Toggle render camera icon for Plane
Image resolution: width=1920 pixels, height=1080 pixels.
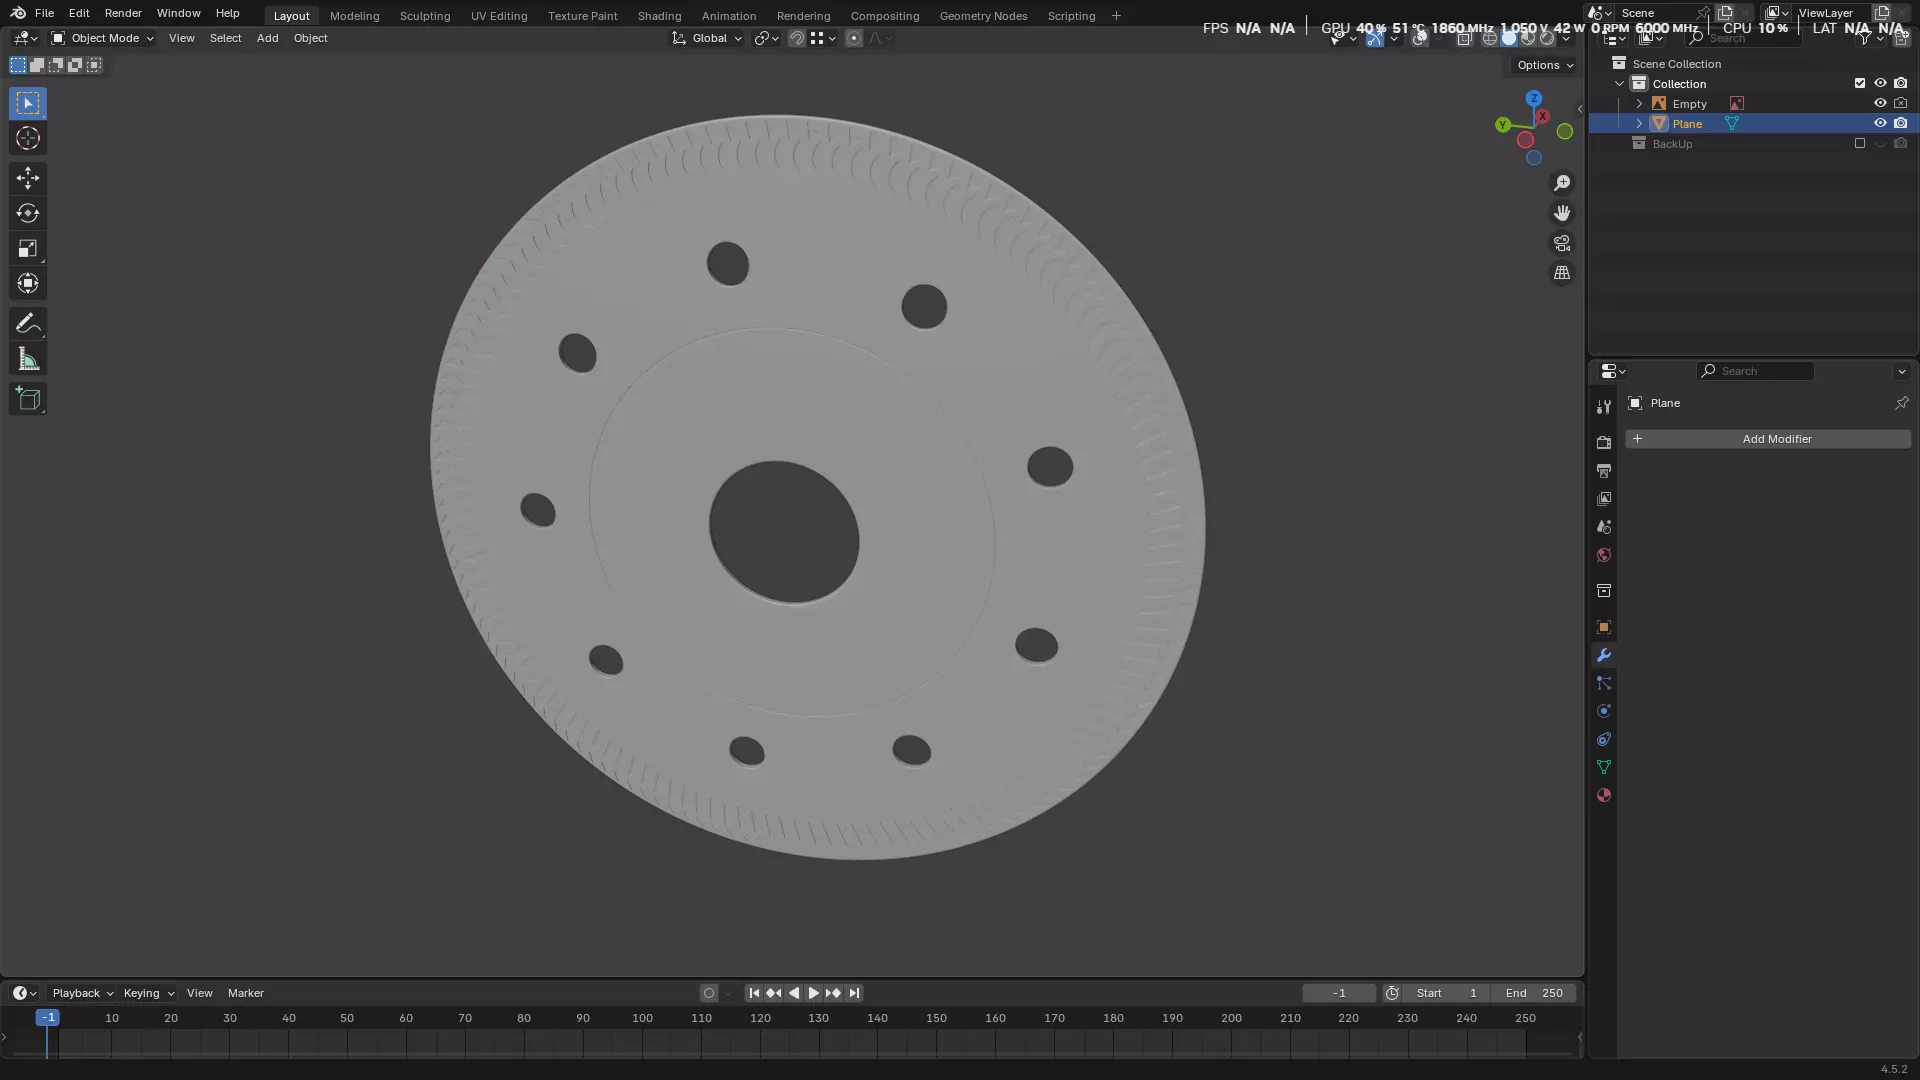[1901, 123]
